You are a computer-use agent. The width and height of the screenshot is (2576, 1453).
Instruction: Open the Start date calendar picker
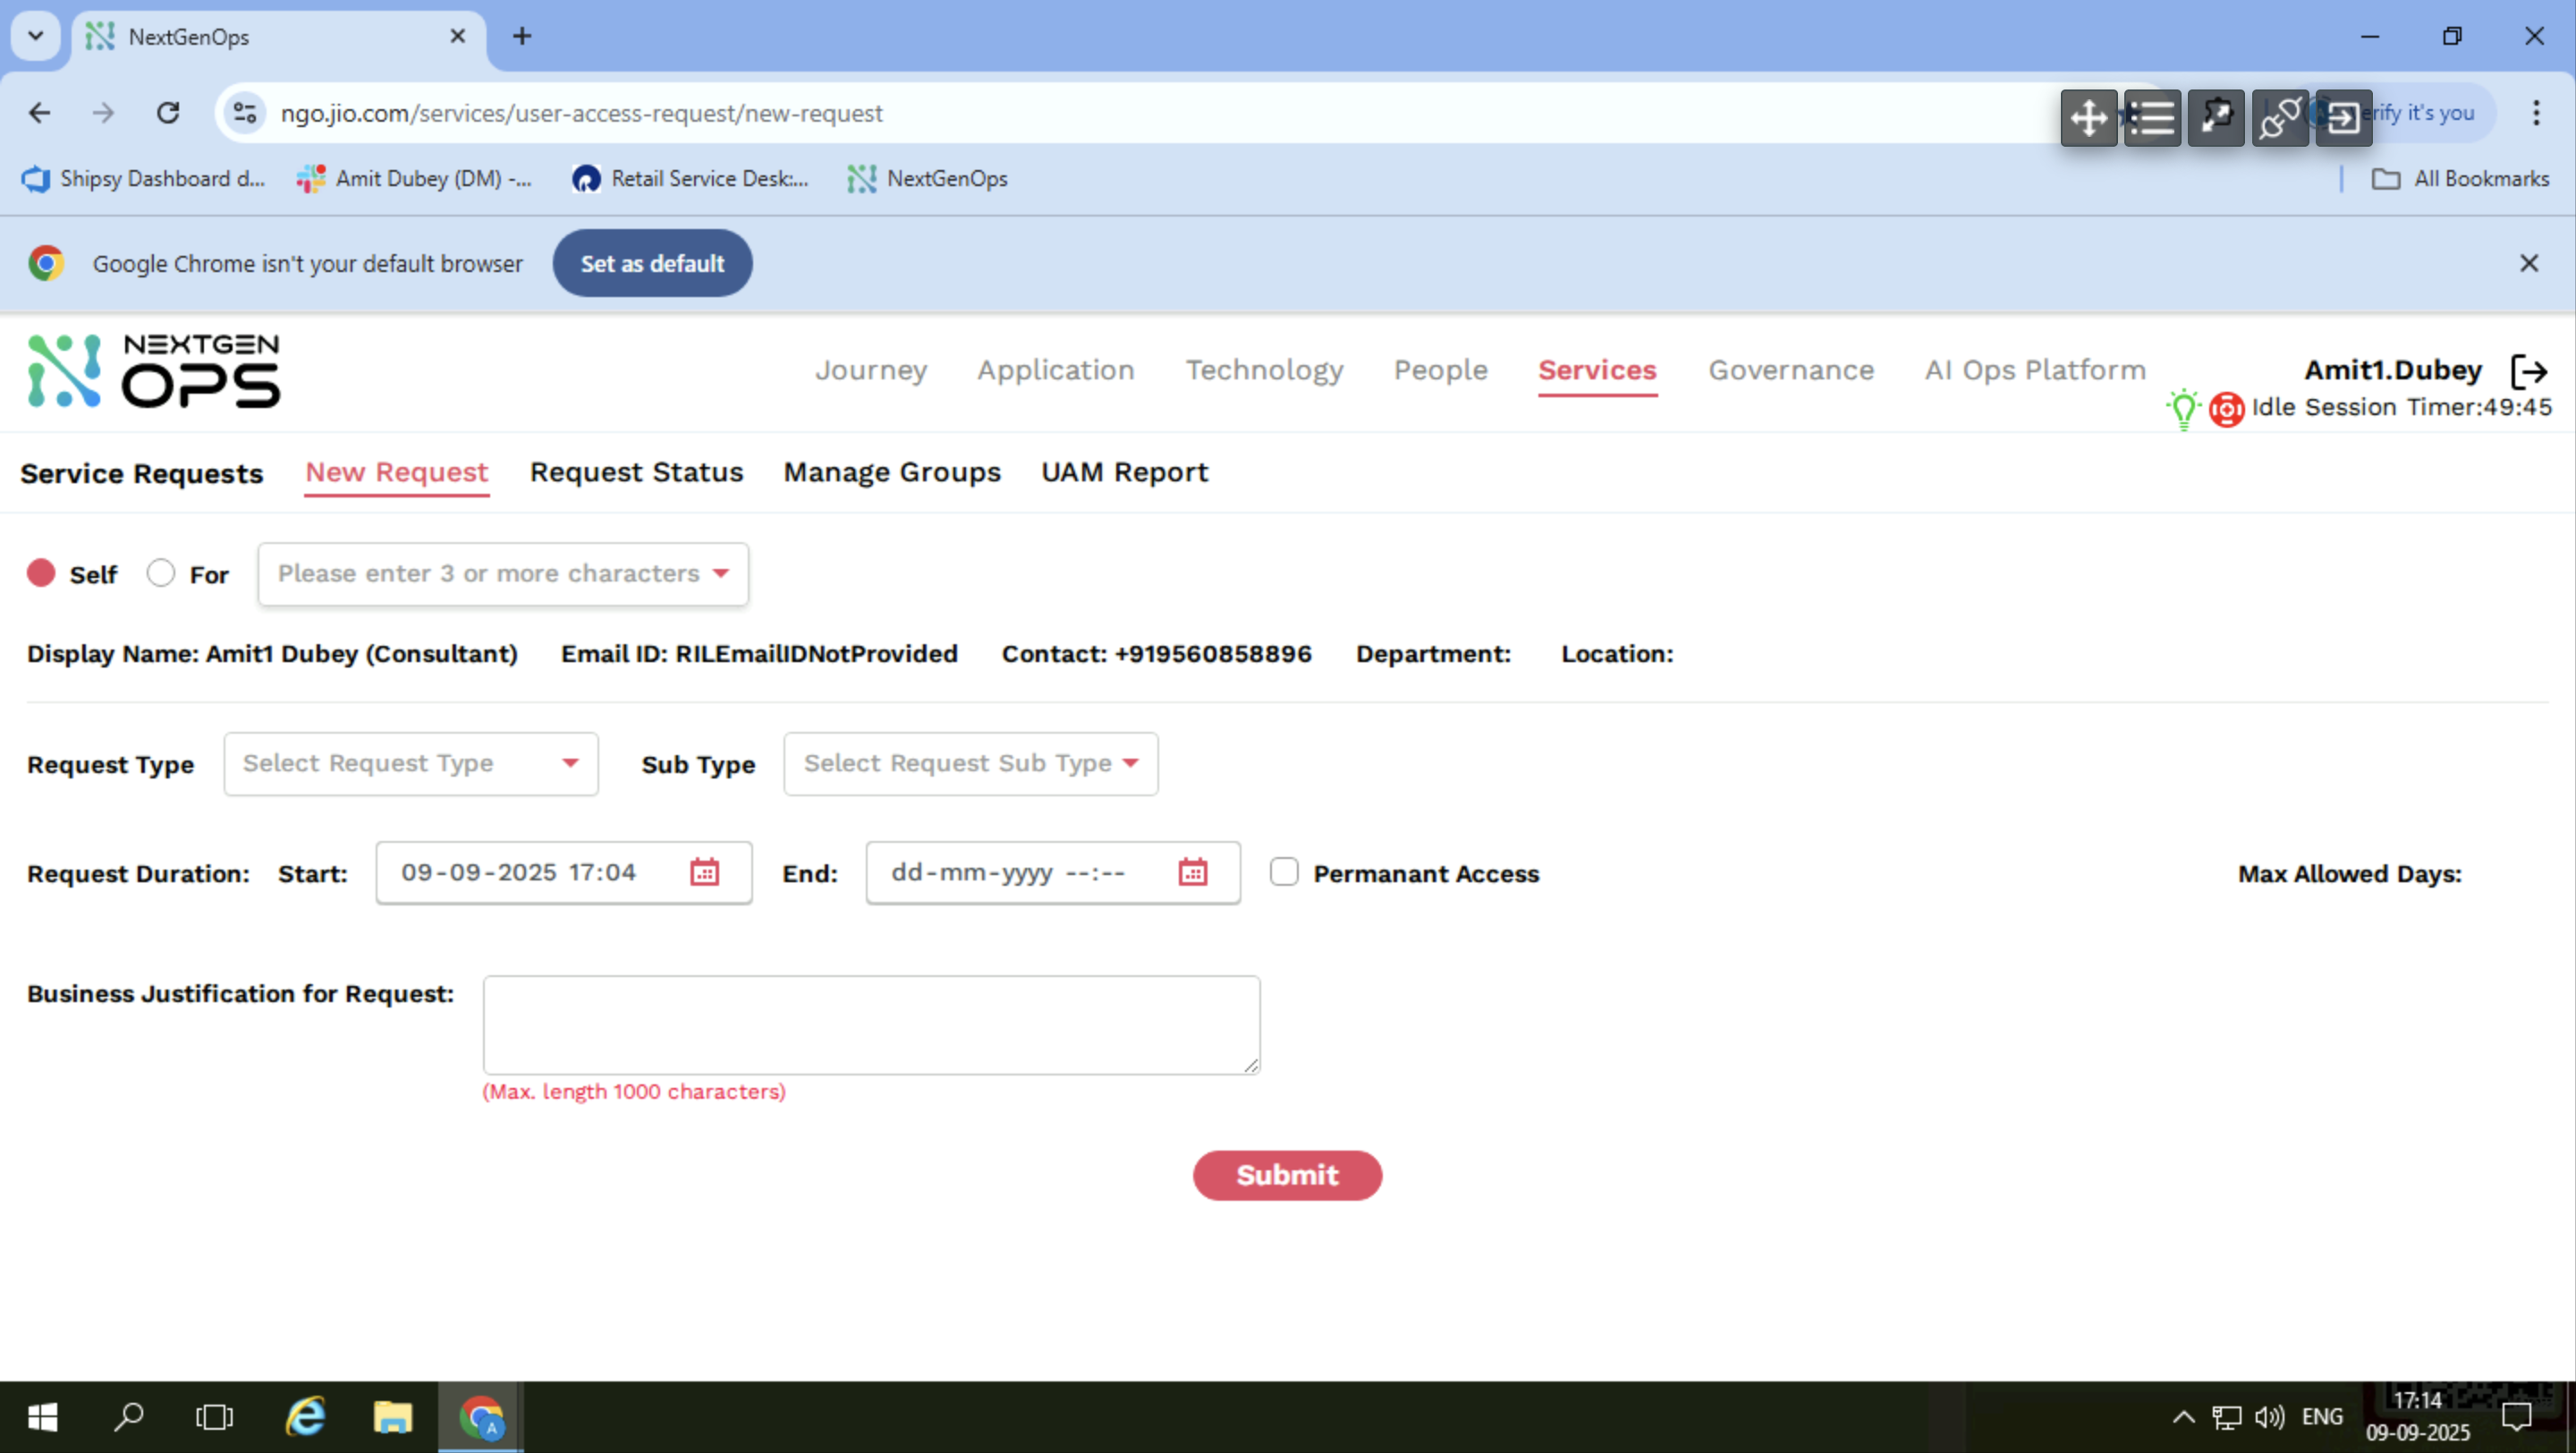[706, 871]
